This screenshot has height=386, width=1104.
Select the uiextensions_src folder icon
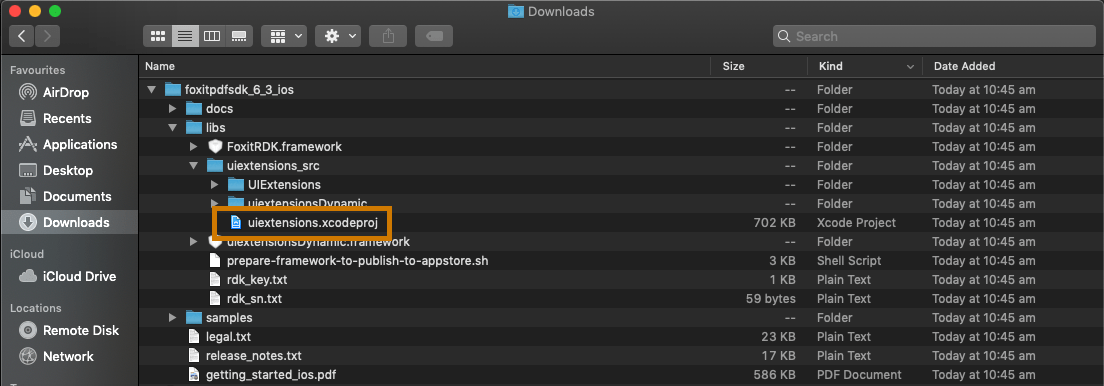click(215, 166)
